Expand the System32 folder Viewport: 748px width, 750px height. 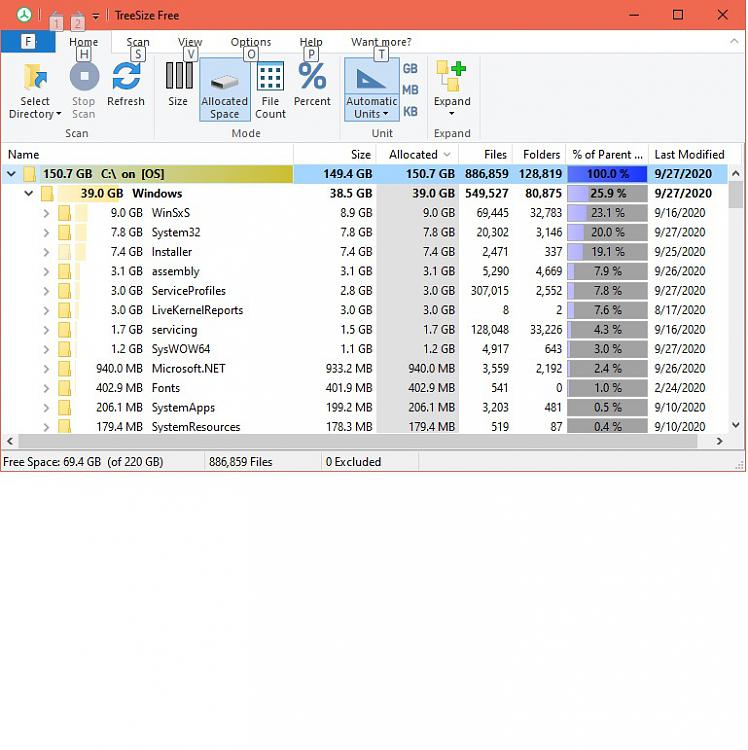46,233
